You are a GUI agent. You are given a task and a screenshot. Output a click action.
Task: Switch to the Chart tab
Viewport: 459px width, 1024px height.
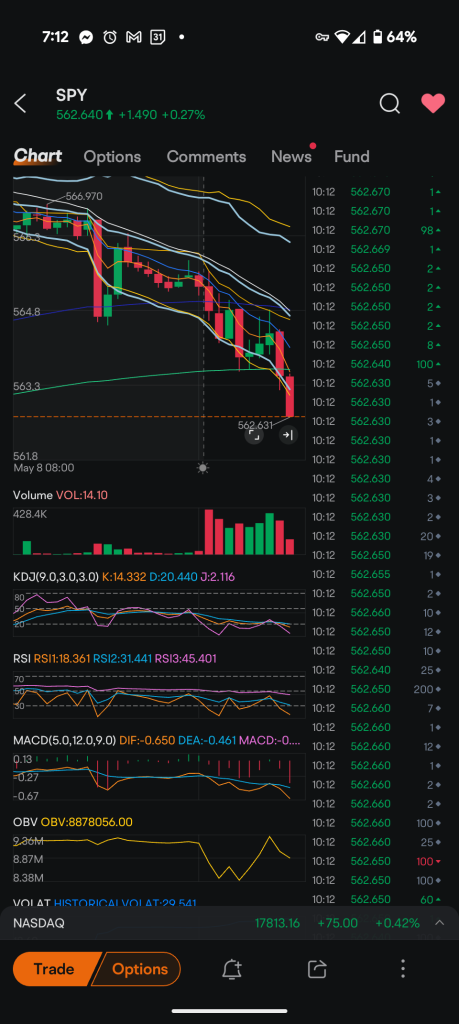(38, 156)
